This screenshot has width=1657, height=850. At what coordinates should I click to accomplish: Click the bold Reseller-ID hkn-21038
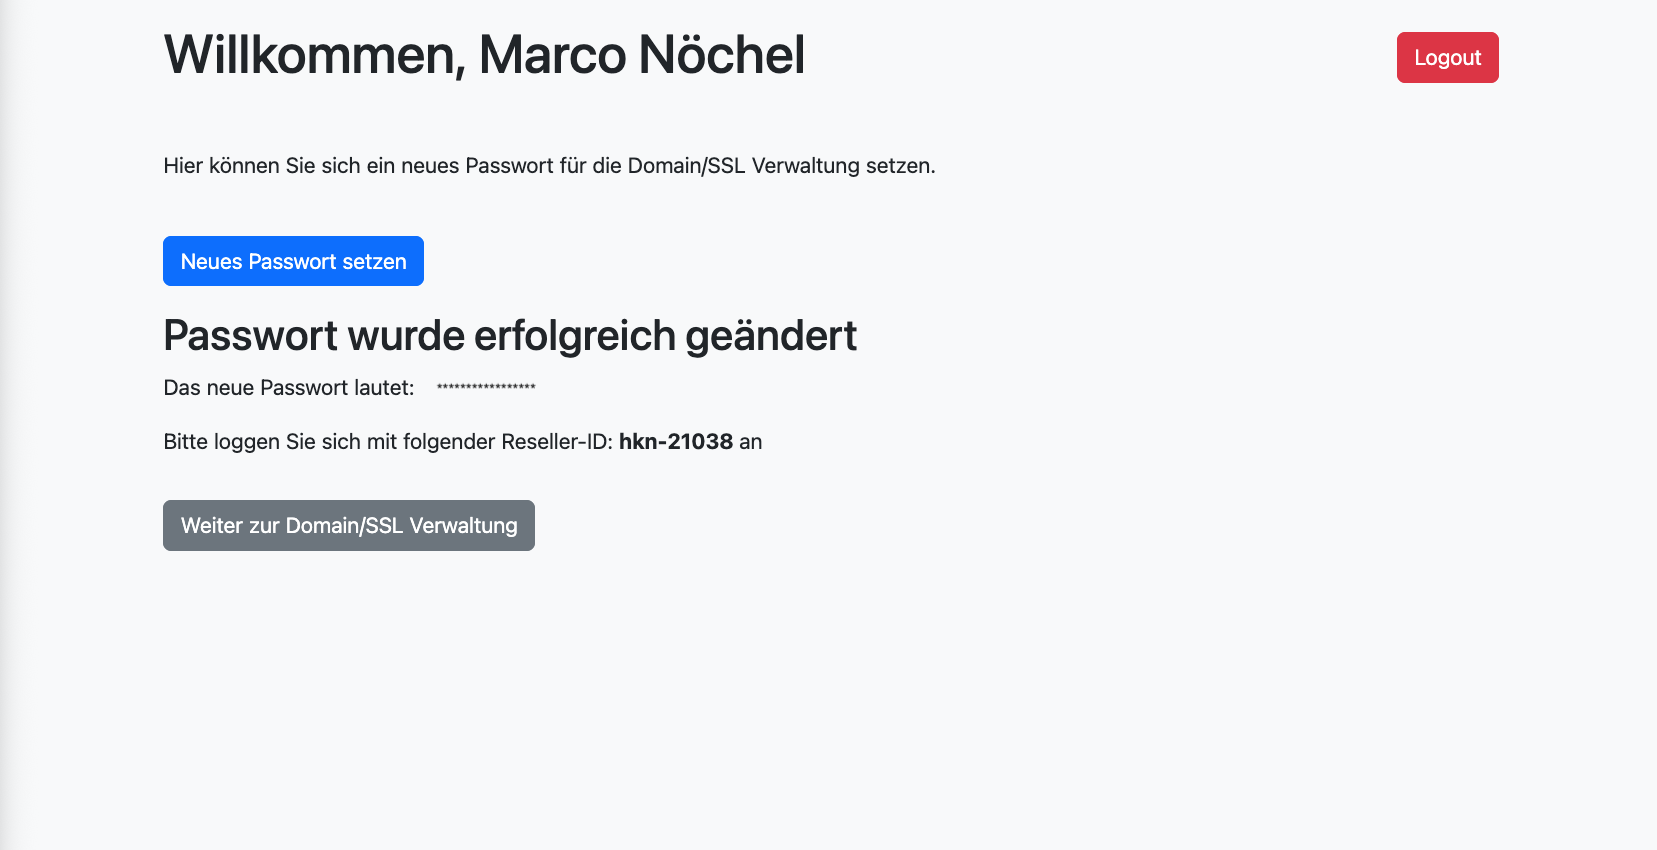674,441
